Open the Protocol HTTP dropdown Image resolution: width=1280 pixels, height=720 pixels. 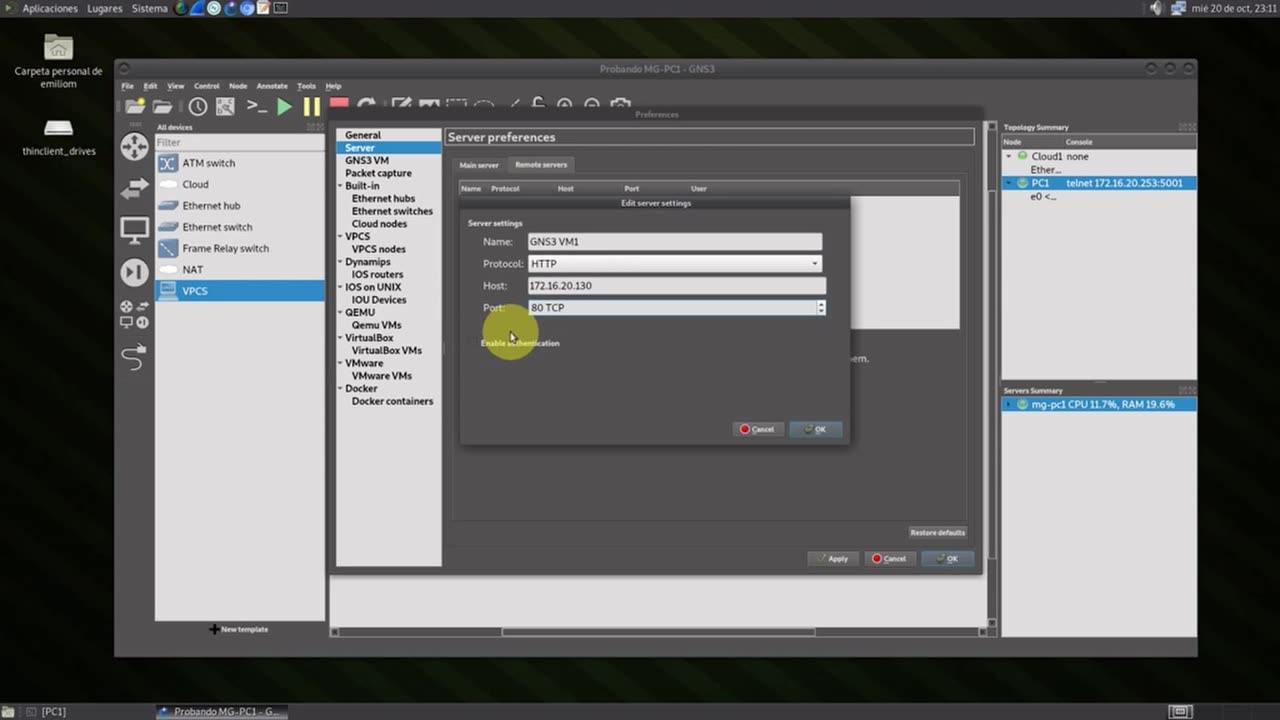pos(675,264)
